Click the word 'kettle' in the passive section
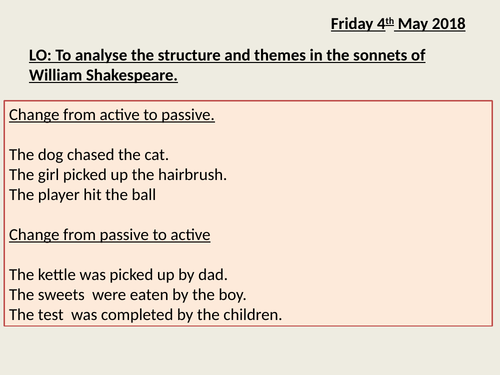The height and width of the screenshot is (375, 500). pos(57,275)
